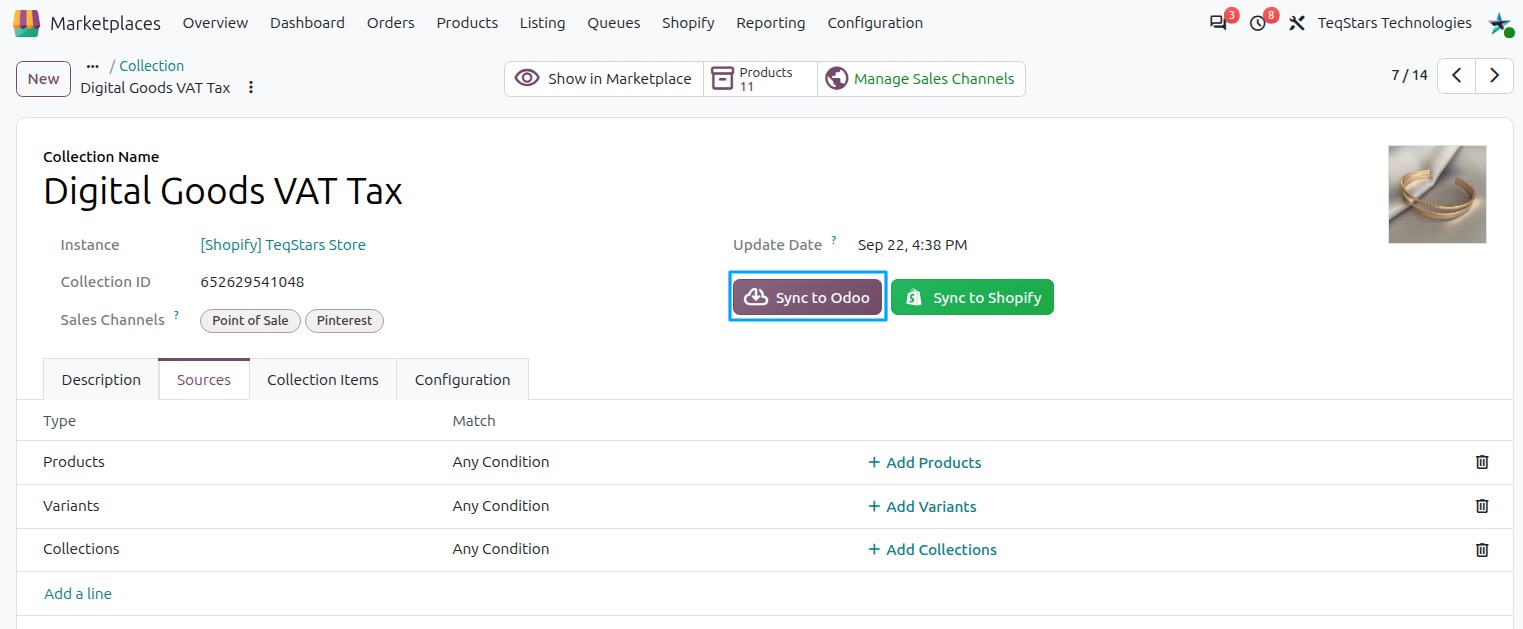Open the [Shopify] TeqStars Store instance link
The image size is (1523, 629).
[283, 245]
